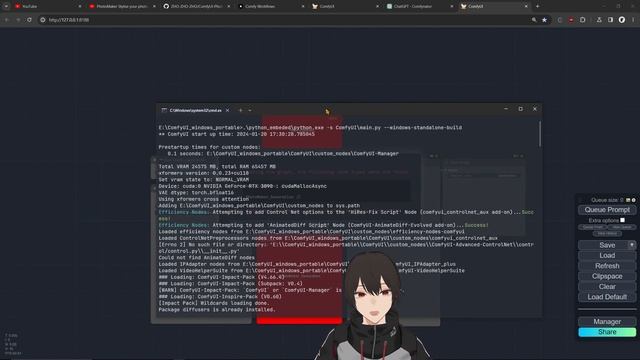
Task: Click the panel icon next to Queue size
Action: click(x=628, y=200)
